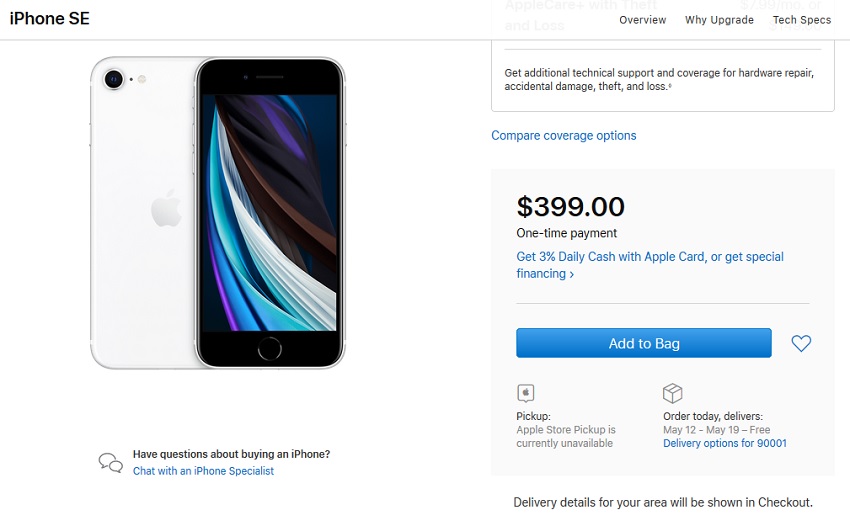Click the financing chevron arrow
The width and height of the screenshot is (850, 526).
pyautogui.click(x=571, y=274)
